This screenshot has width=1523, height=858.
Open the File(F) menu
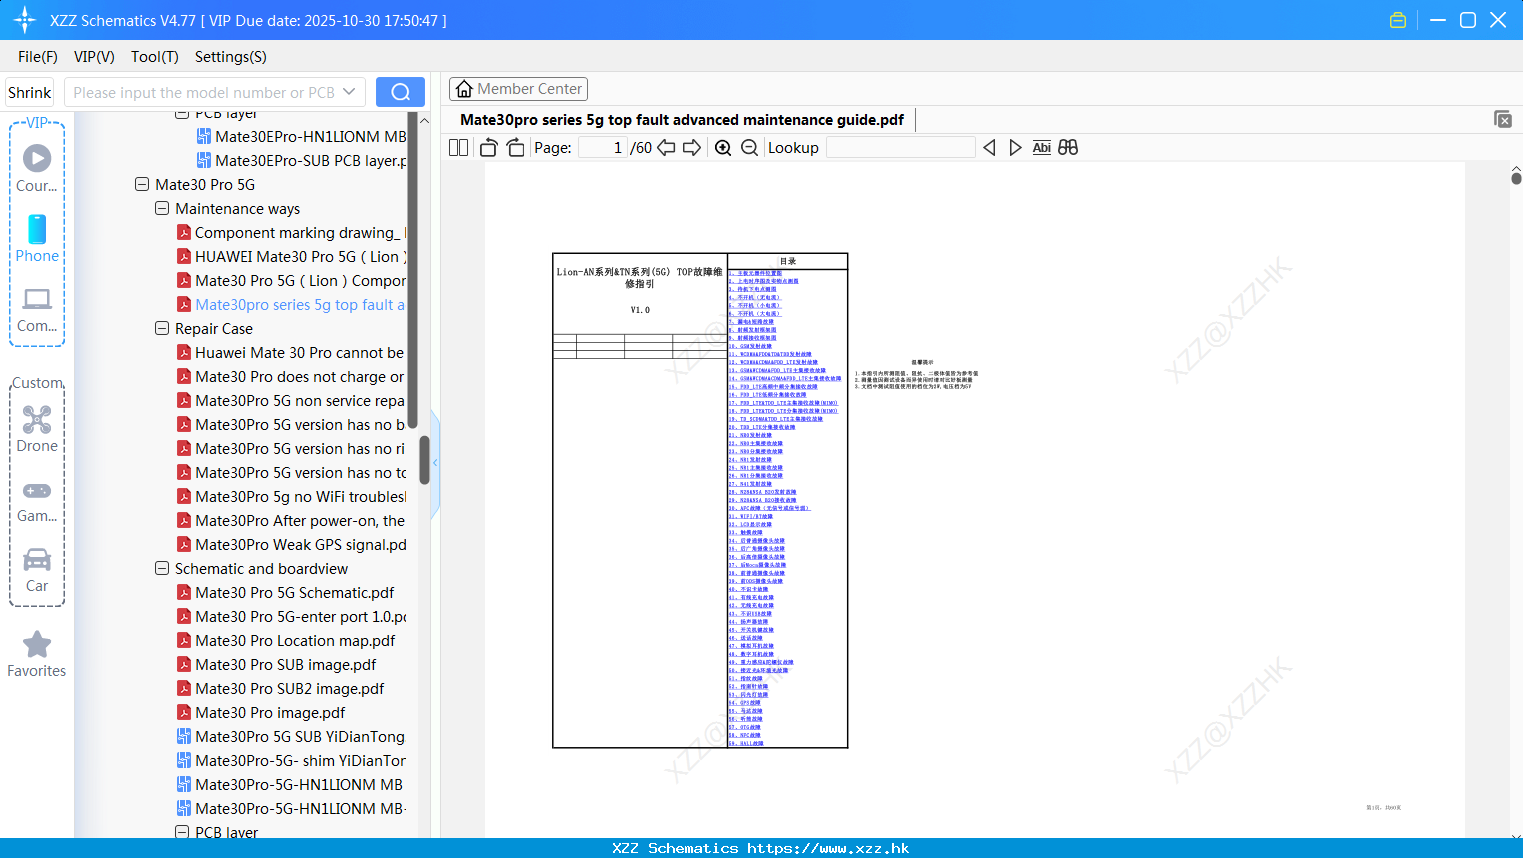point(38,57)
